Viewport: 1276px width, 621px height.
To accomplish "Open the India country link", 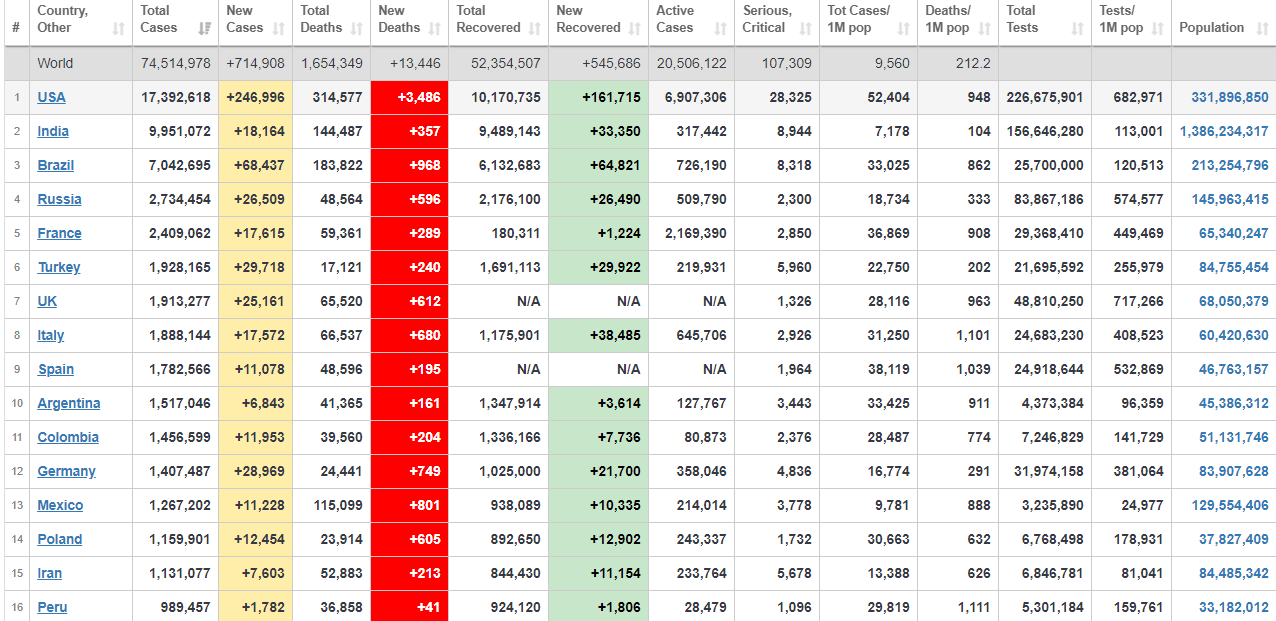I will click(x=53, y=131).
